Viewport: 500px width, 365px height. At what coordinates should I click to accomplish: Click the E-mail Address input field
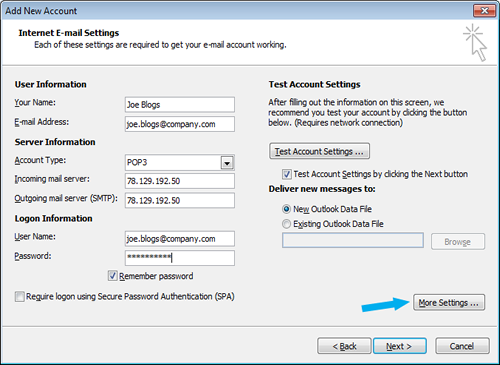point(180,124)
